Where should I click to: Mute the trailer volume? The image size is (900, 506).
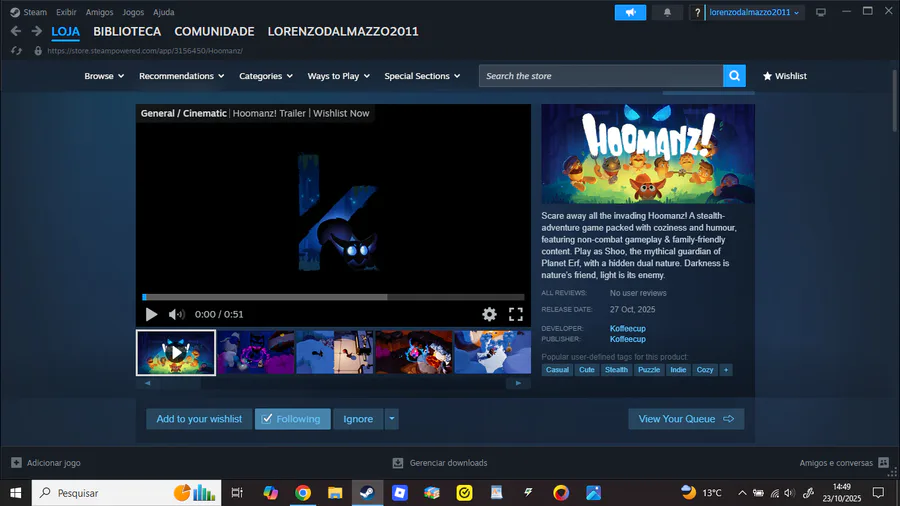click(176, 314)
